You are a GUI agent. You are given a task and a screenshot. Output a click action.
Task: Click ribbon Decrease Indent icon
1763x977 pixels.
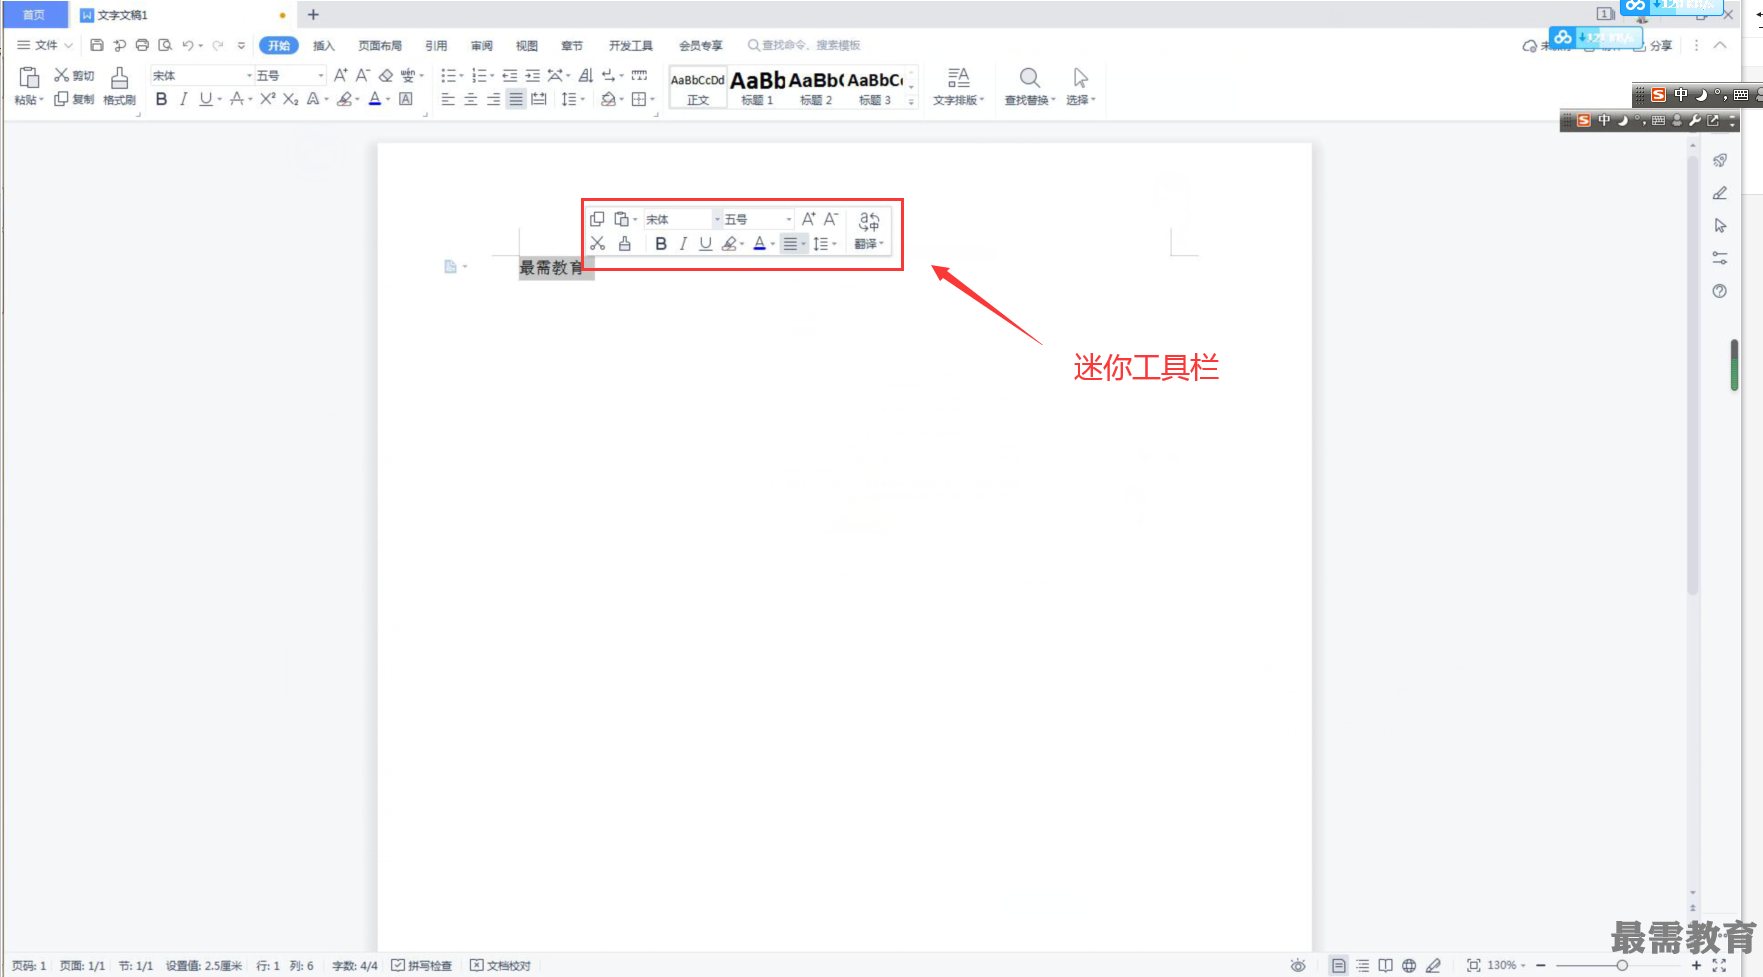(x=510, y=75)
